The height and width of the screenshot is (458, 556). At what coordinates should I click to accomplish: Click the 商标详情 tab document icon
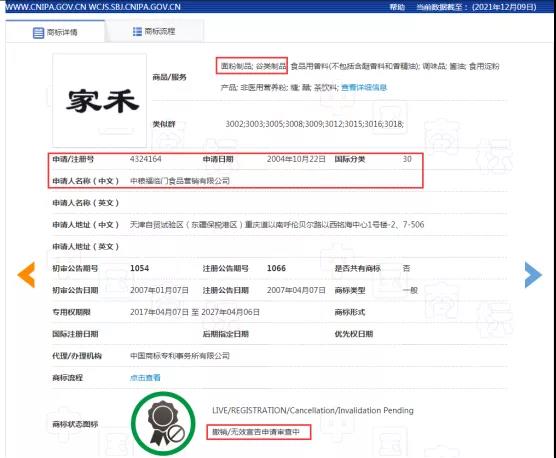(x=38, y=33)
